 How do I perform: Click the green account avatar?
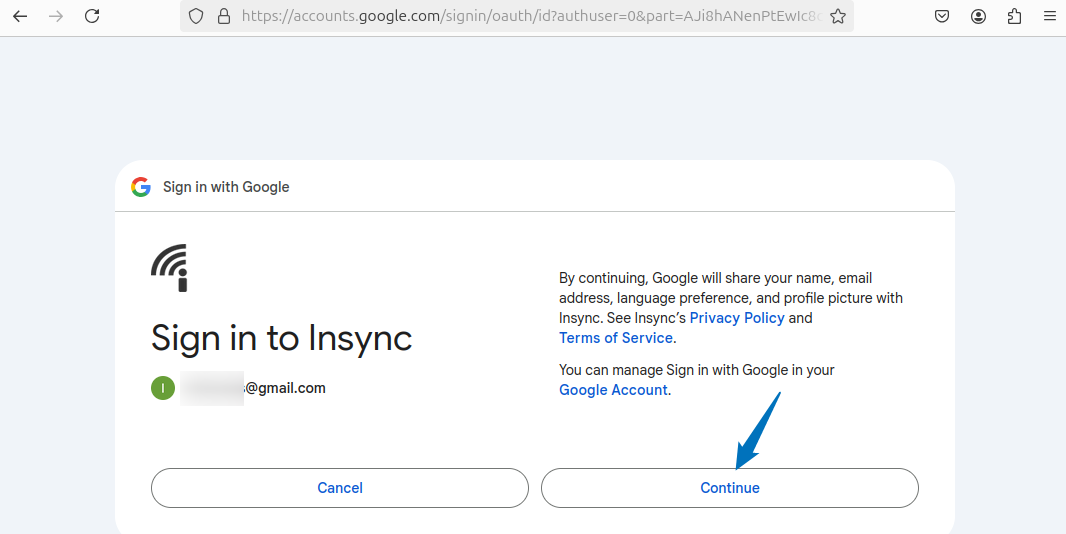point(163,388)
